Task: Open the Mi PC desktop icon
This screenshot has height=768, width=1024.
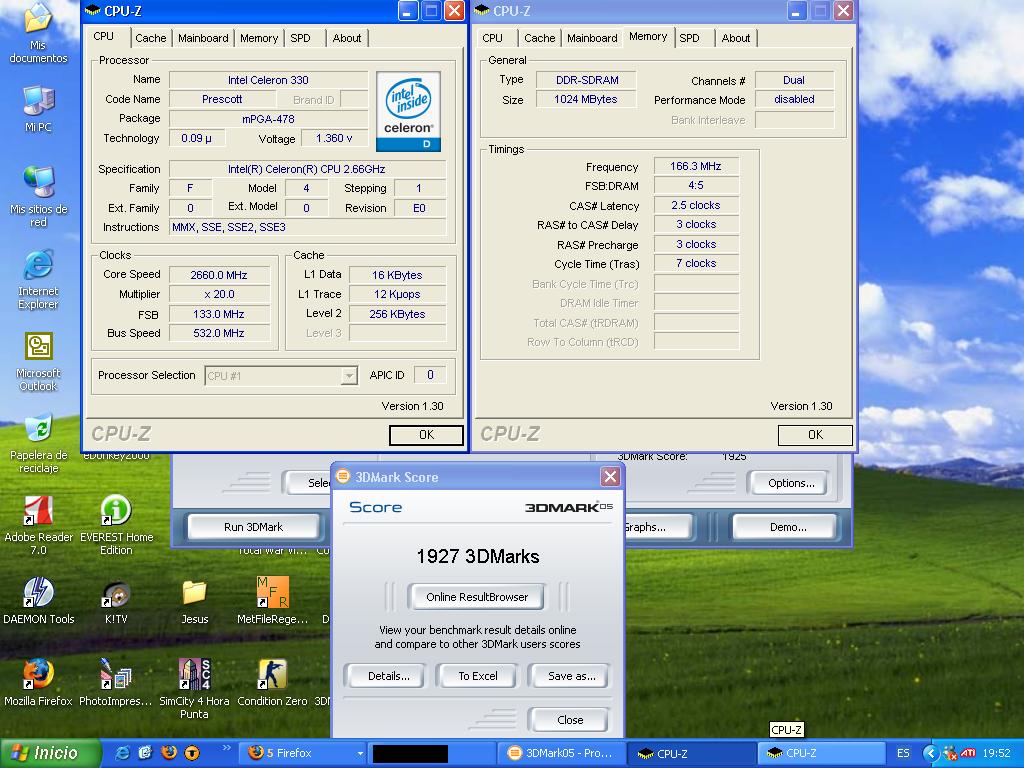Action: coord(38,101)
